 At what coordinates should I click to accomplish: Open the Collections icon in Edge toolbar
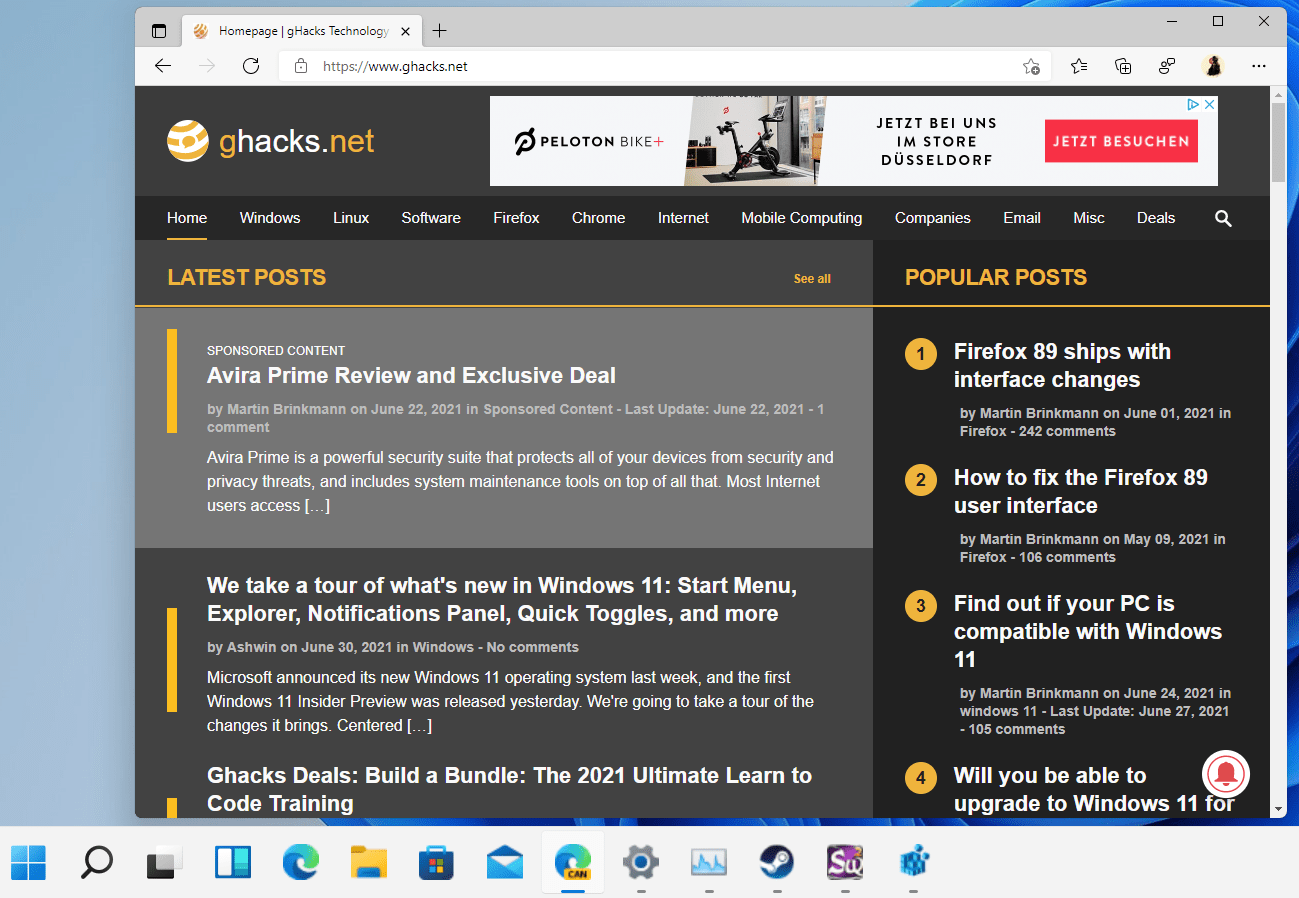[x=1123, y=66]
